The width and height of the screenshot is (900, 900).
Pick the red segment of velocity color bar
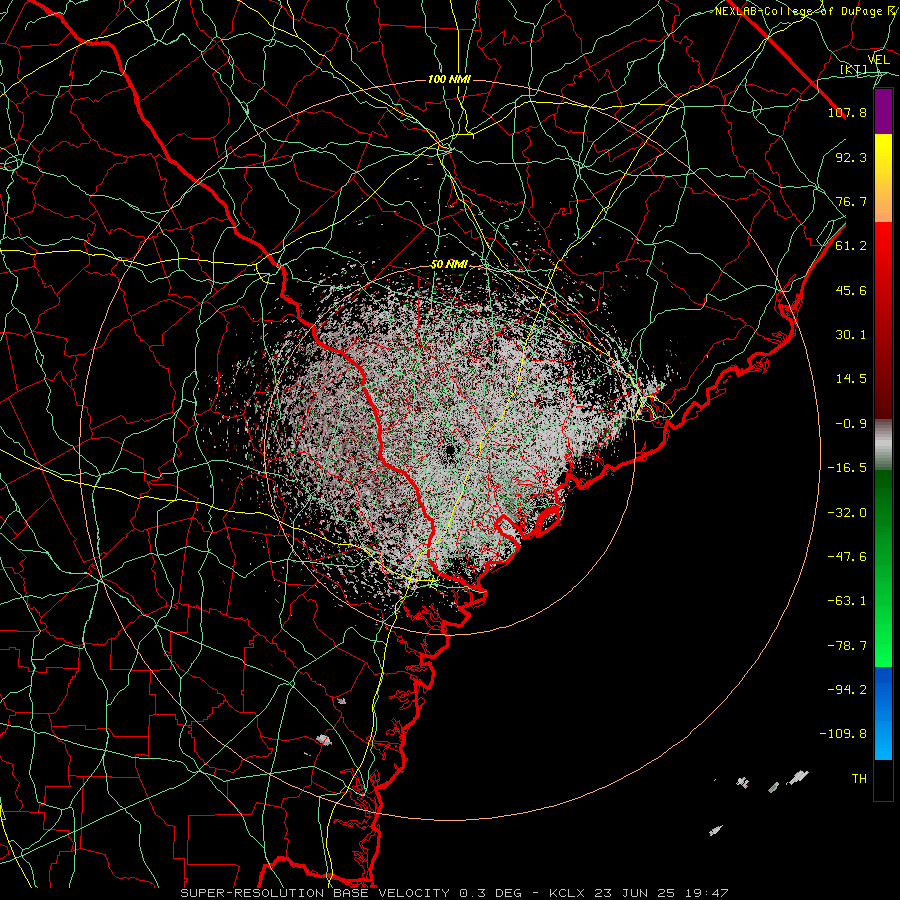(883, 320)
